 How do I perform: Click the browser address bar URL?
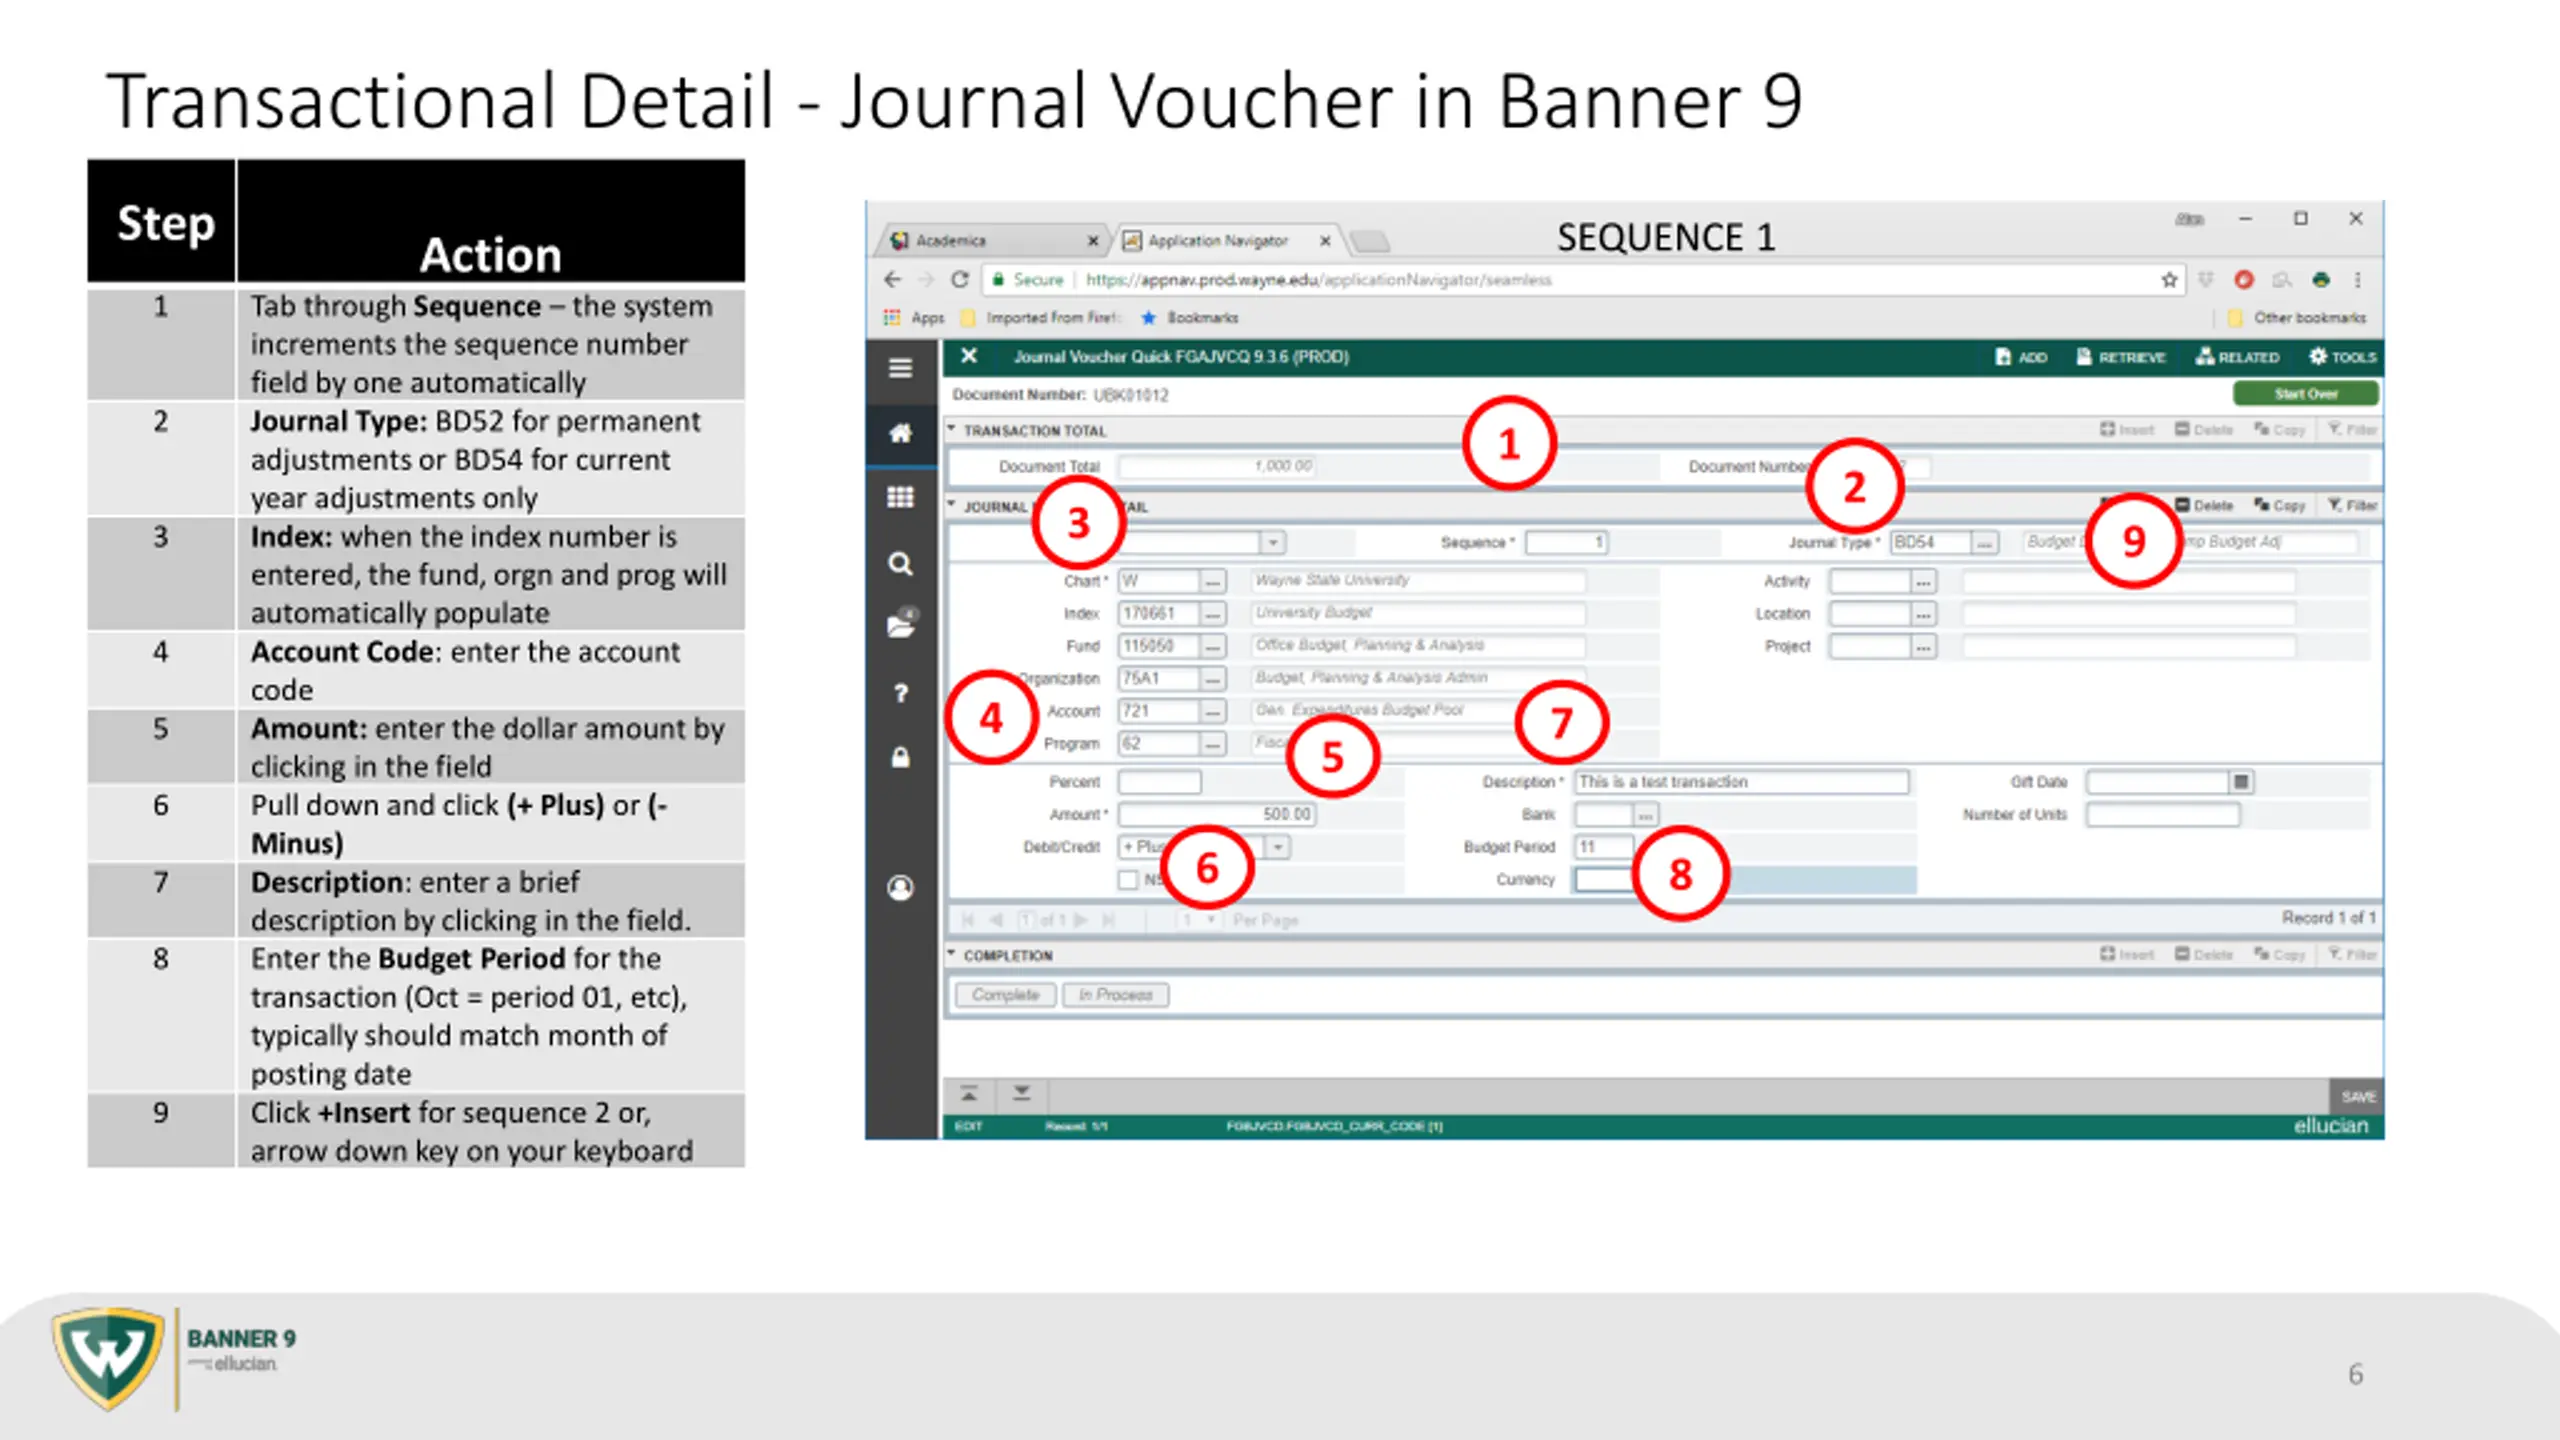(1318, 280)
